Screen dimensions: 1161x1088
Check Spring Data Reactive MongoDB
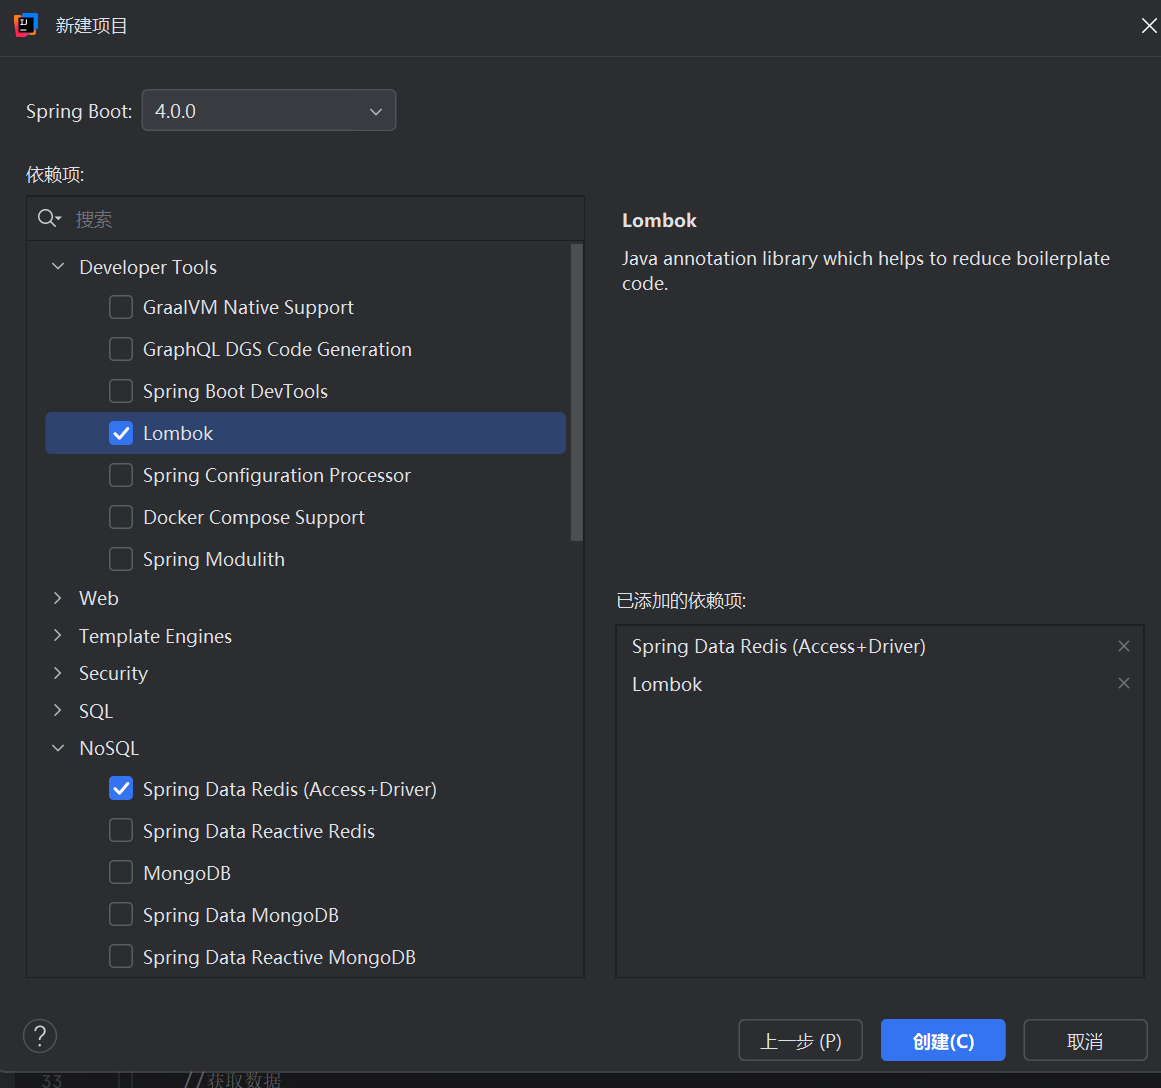(121, 957)
